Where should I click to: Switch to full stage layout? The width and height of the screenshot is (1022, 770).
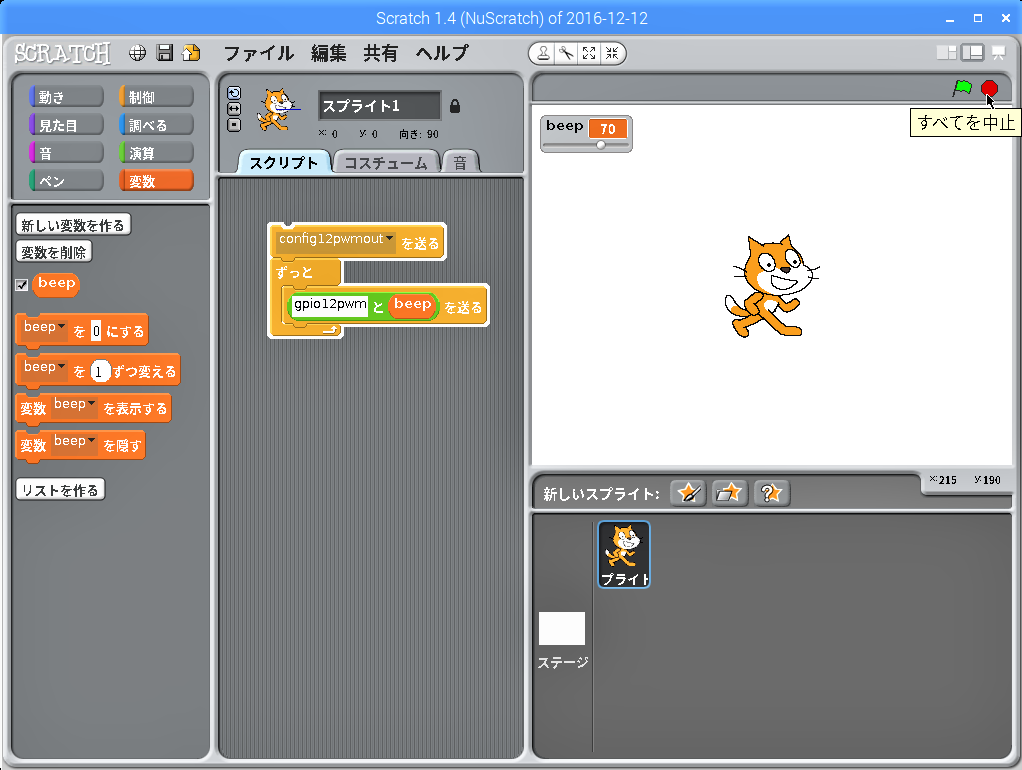tap(972, 53)
